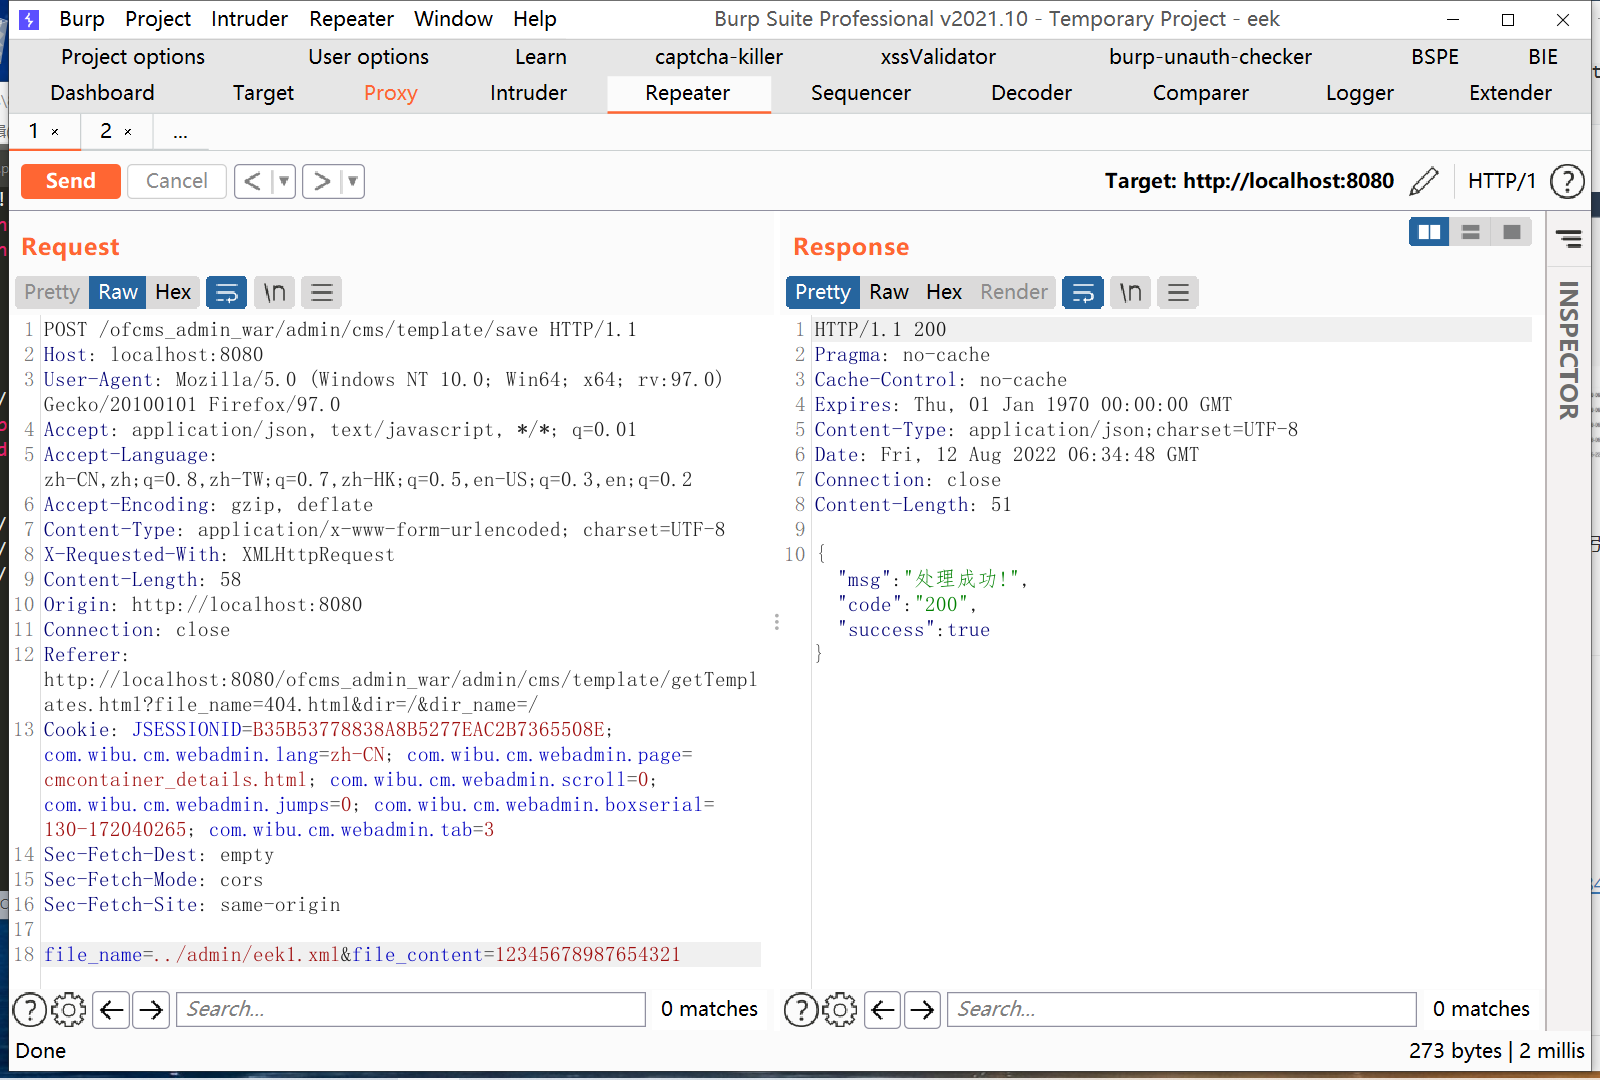Open the previous history dropdown arrow
The image size is (1600, 1080).
click(284, 181)
